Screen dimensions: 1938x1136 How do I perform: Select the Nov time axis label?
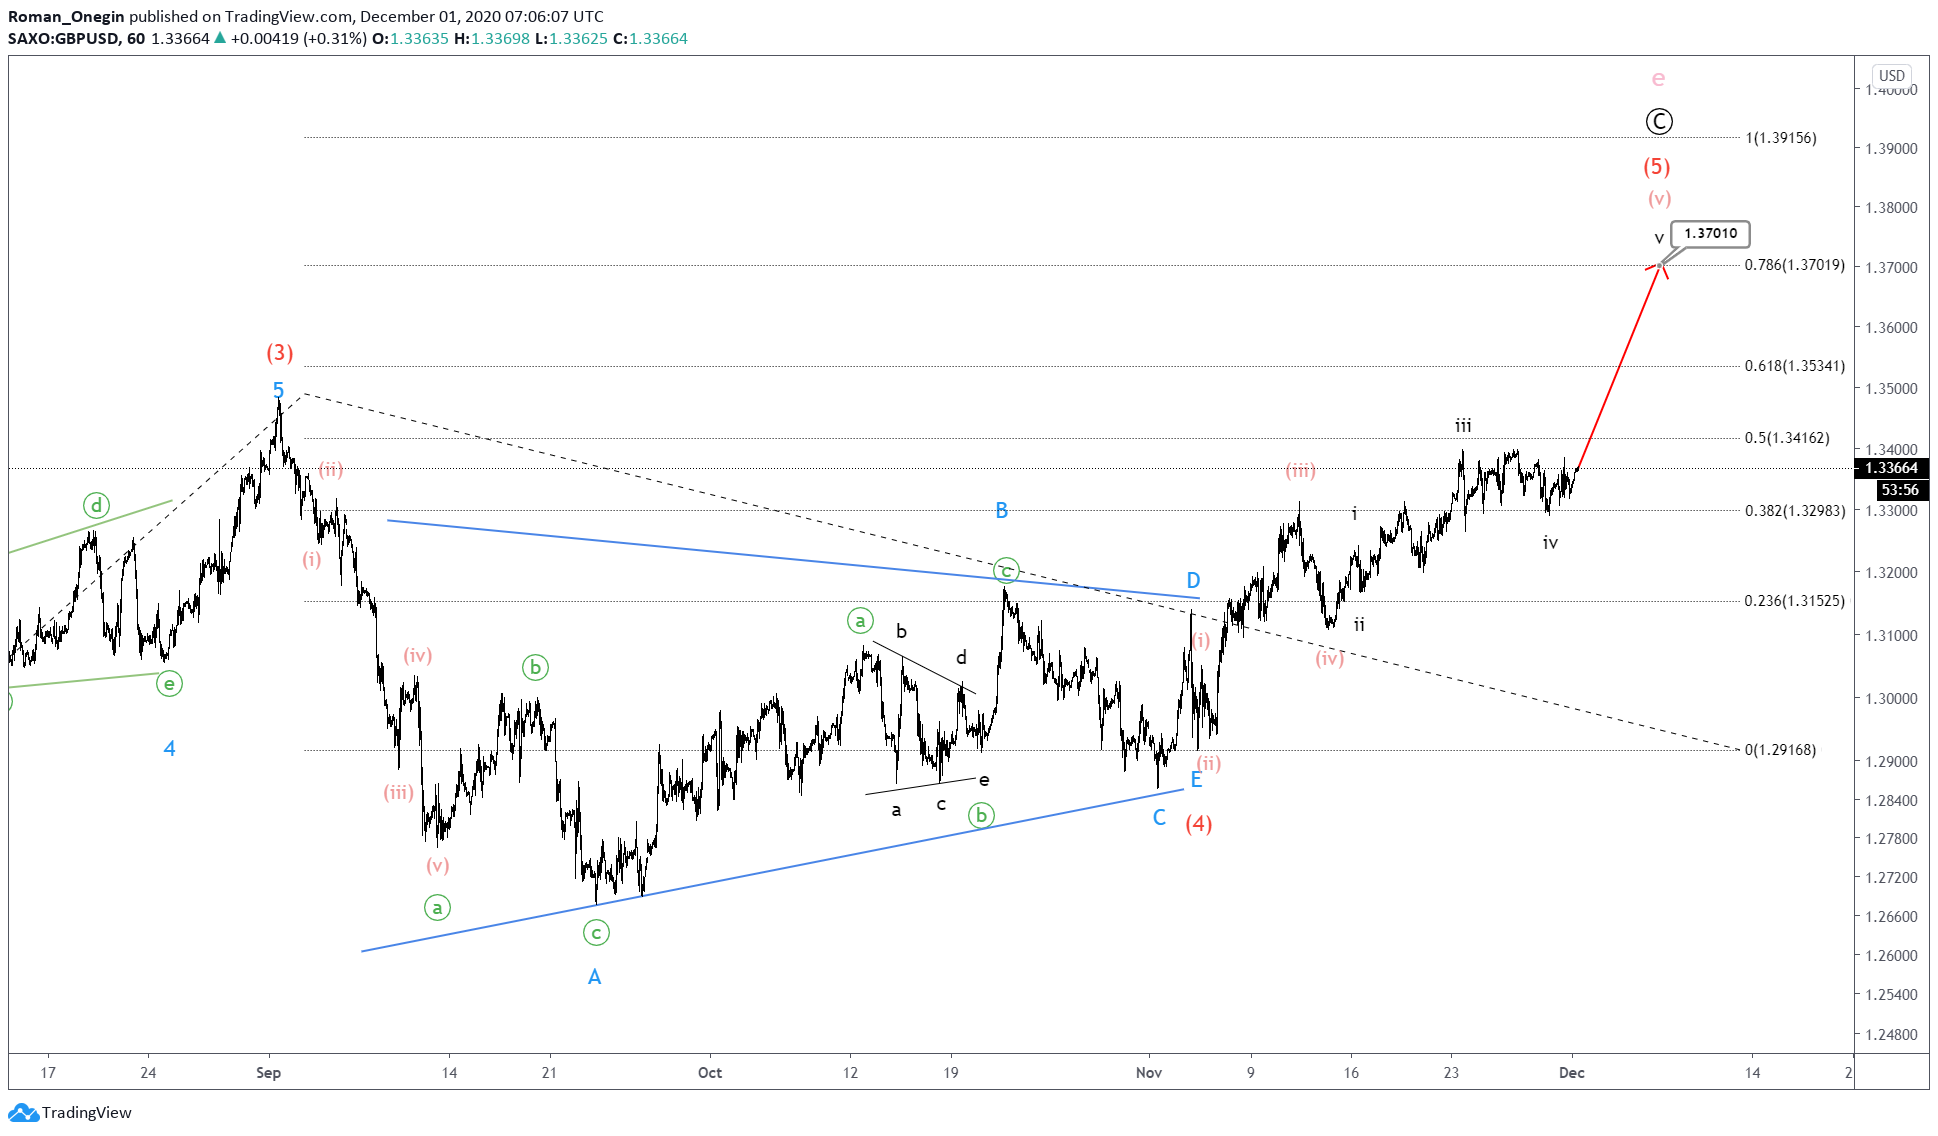point(1150,1072)
